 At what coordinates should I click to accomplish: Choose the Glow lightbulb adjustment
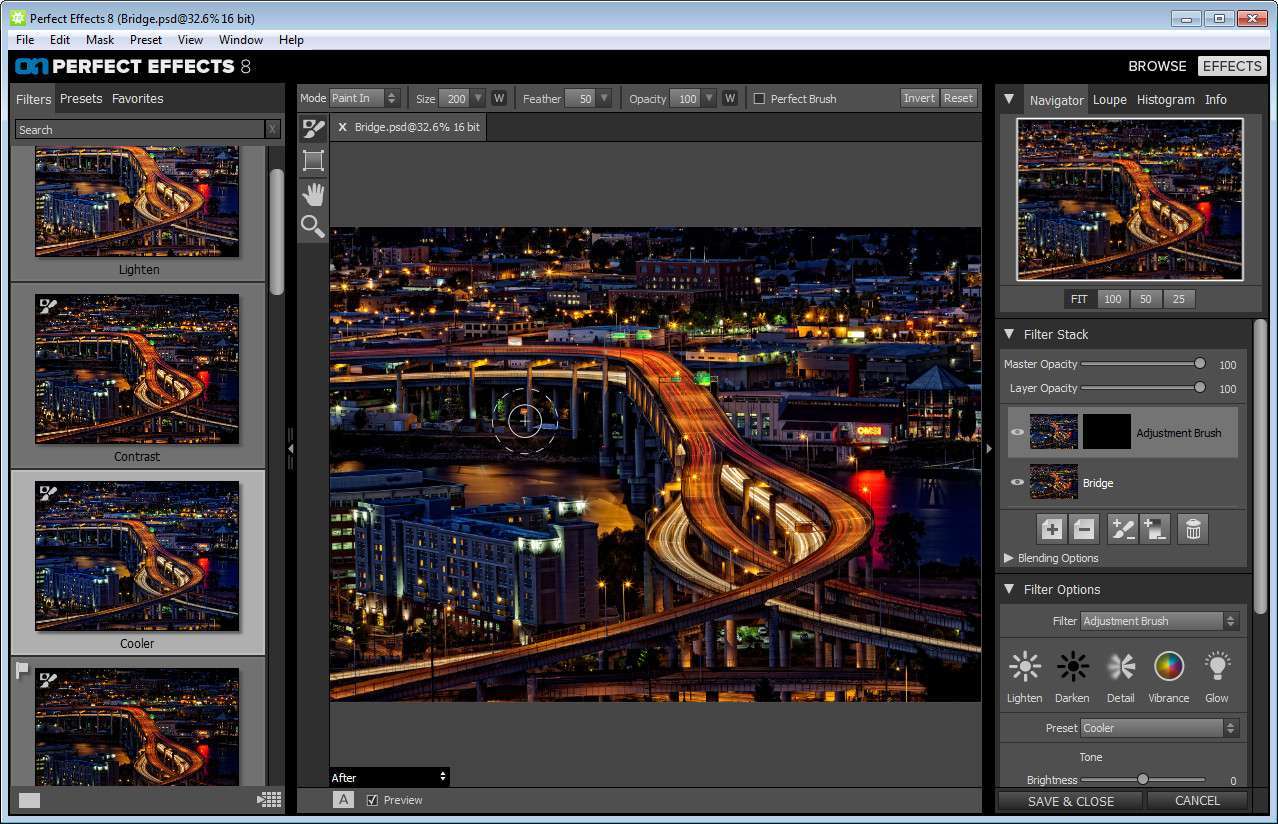(x=1216, y=666)
